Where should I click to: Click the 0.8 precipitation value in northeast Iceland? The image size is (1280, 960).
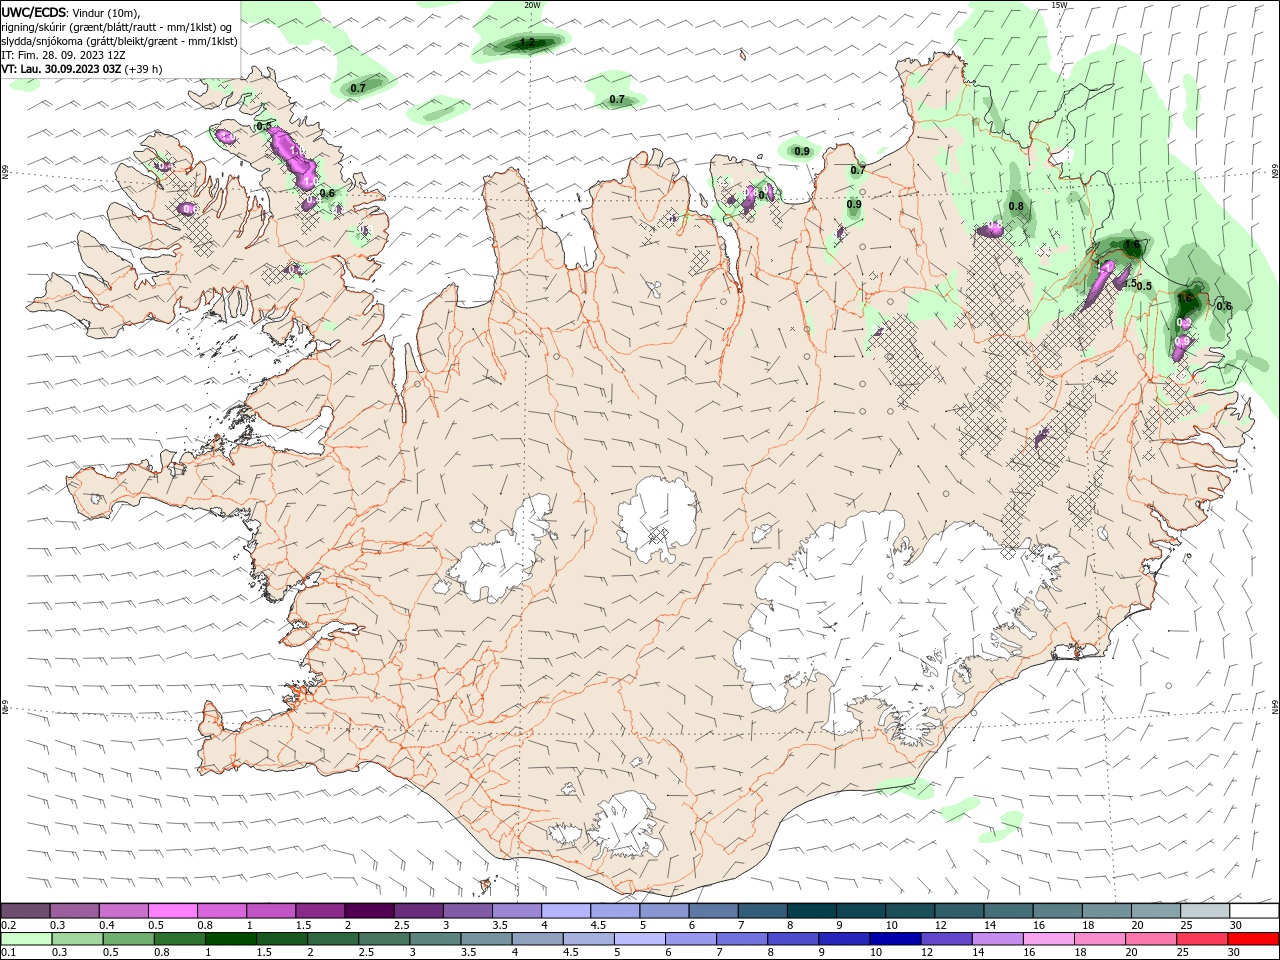coord(1016,206)
